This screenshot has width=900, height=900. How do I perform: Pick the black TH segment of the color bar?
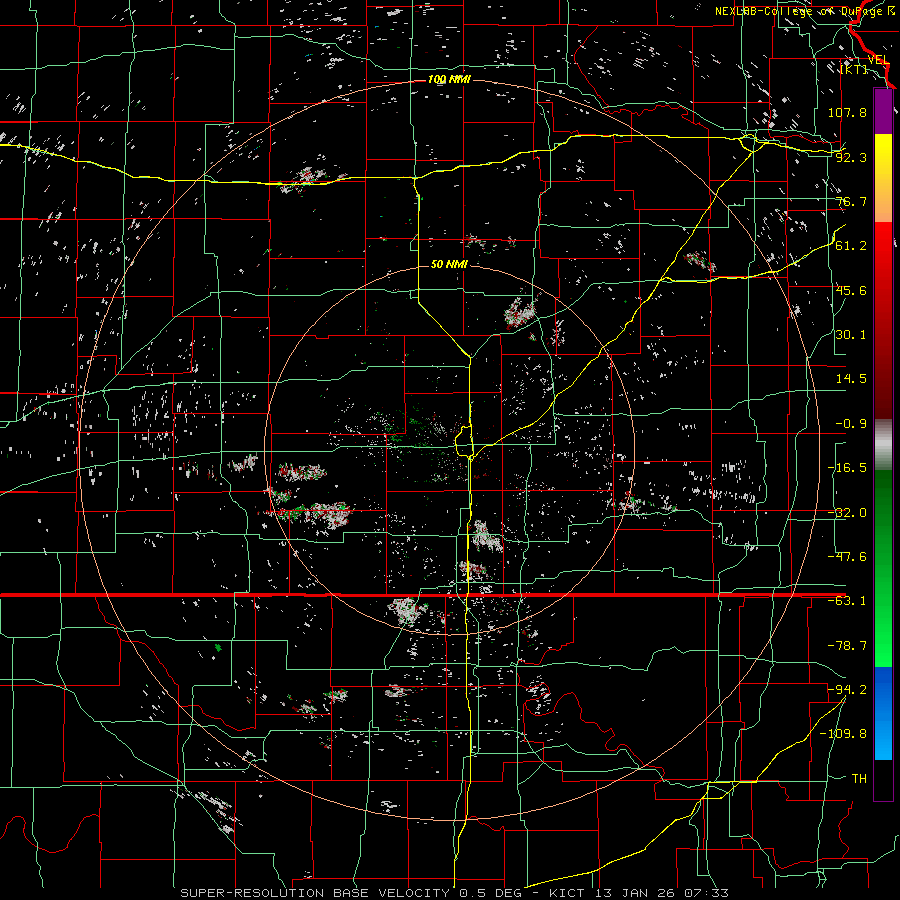coord(883,779)
